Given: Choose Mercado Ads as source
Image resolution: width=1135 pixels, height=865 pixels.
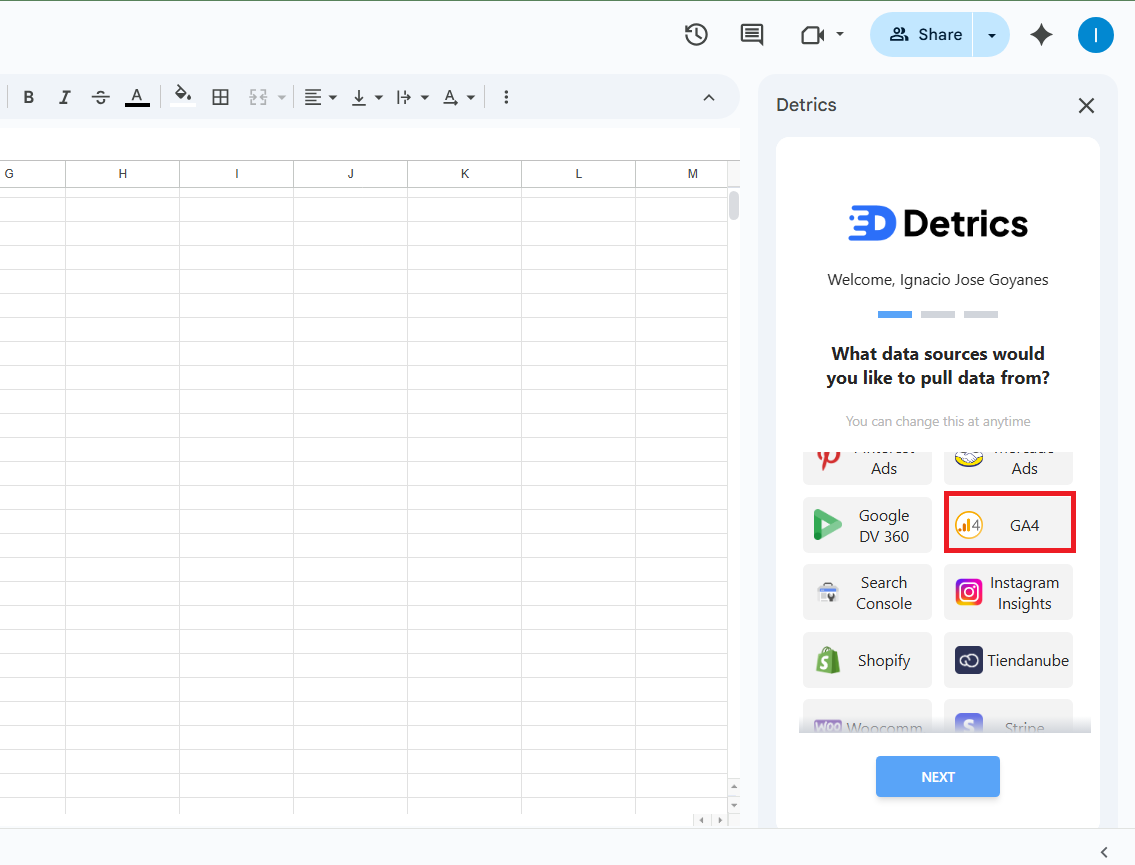Looking at the screenshot, I should [1008, 462].
